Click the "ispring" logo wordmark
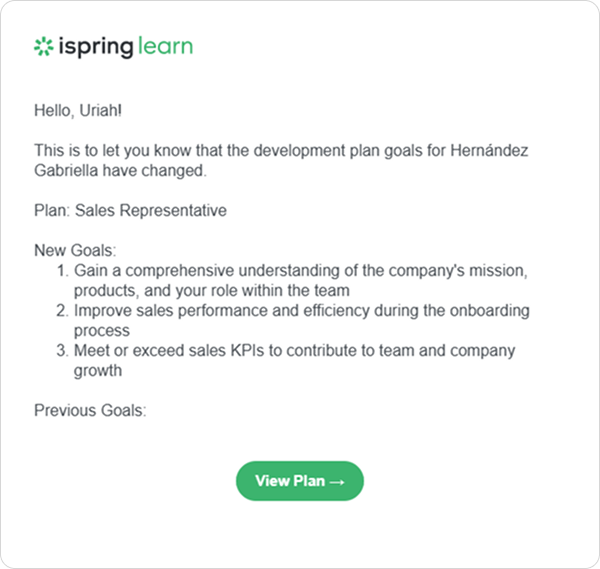The width and height of the screenshot is (600, 569). (96, 47)
